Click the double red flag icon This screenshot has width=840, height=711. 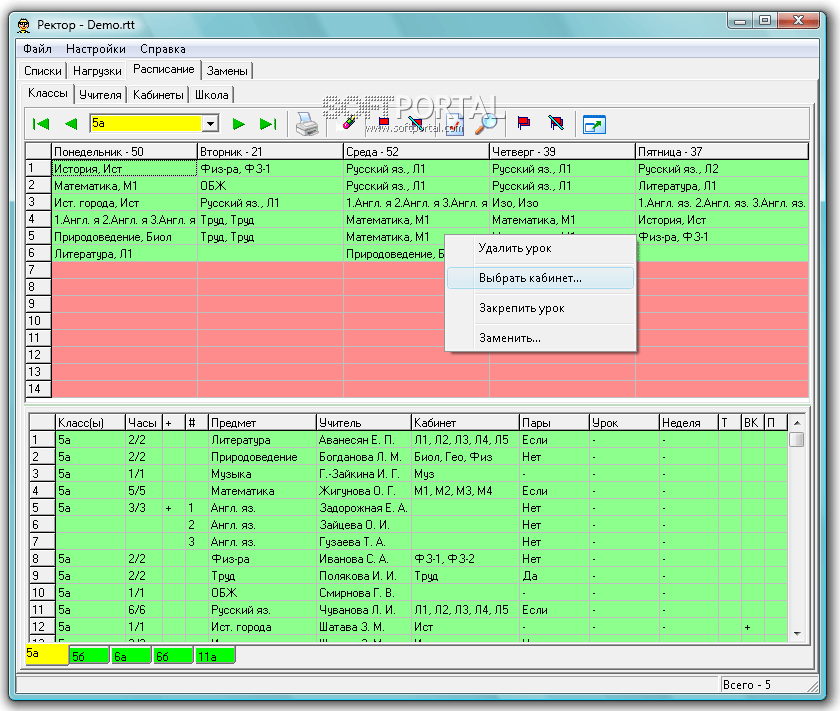pos(524,124)
